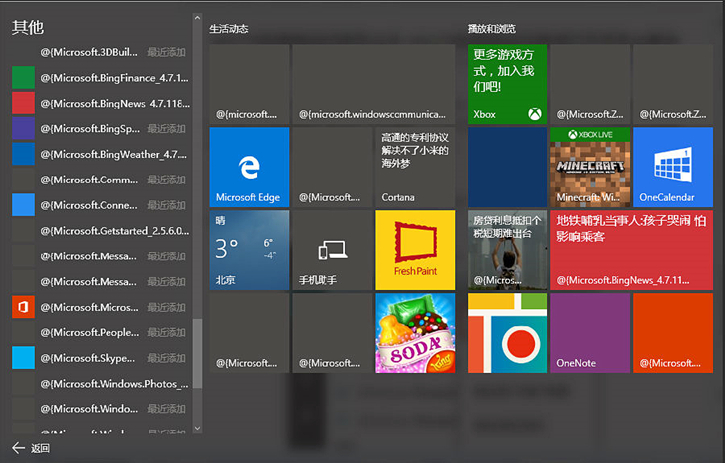This screenshot has height=463, width=725.
Task: Launch the OneCalendar tile
Action: (x=673, y=166)
